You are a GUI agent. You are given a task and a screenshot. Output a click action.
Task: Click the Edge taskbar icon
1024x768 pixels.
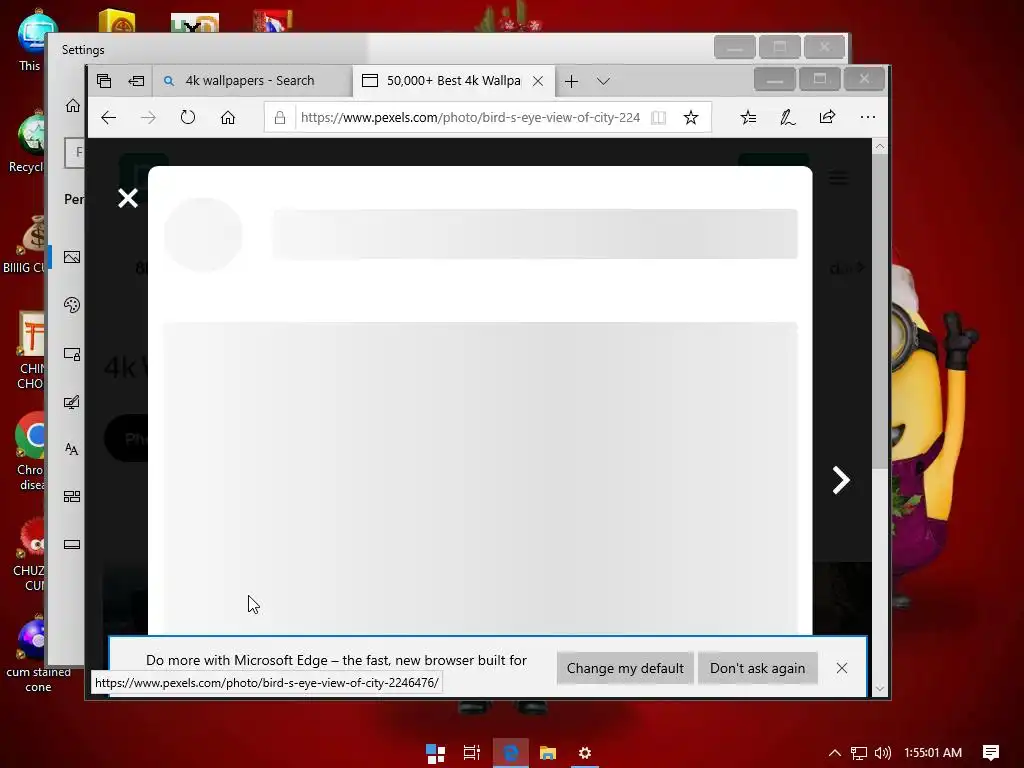click(x=511, y=753)
